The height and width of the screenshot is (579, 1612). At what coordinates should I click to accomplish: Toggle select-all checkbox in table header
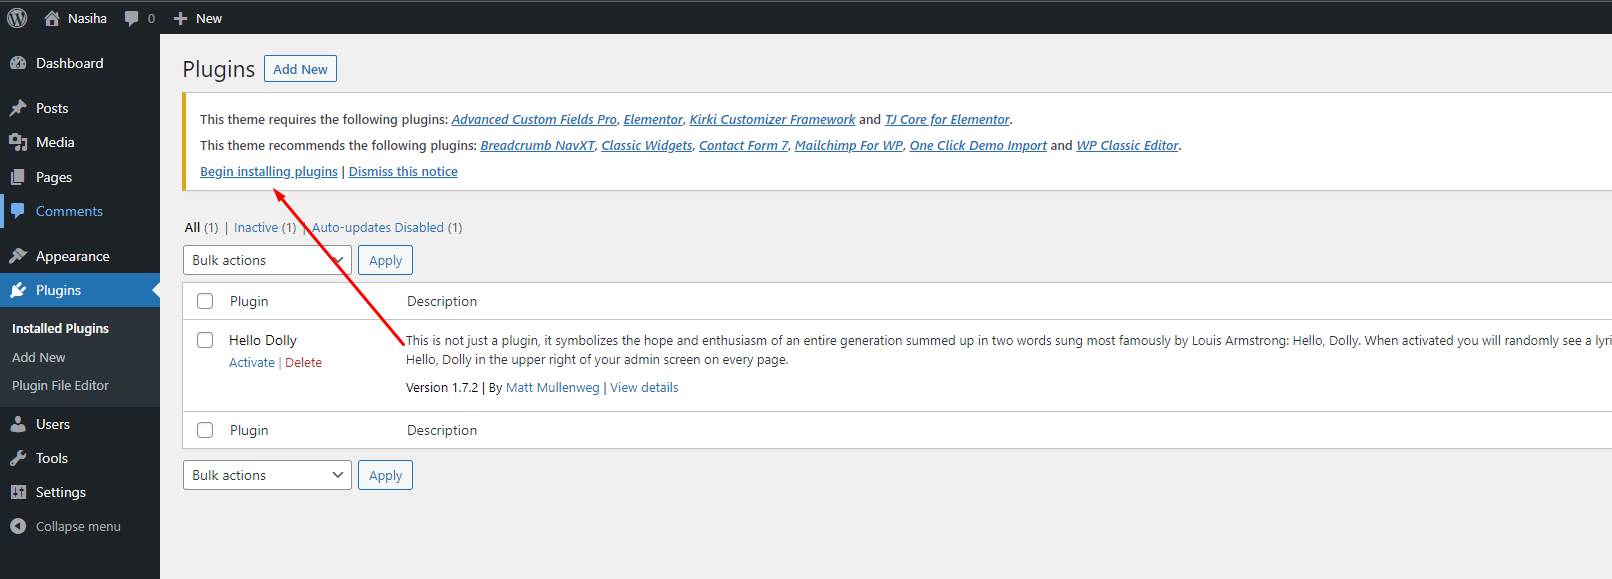[205, 301]
